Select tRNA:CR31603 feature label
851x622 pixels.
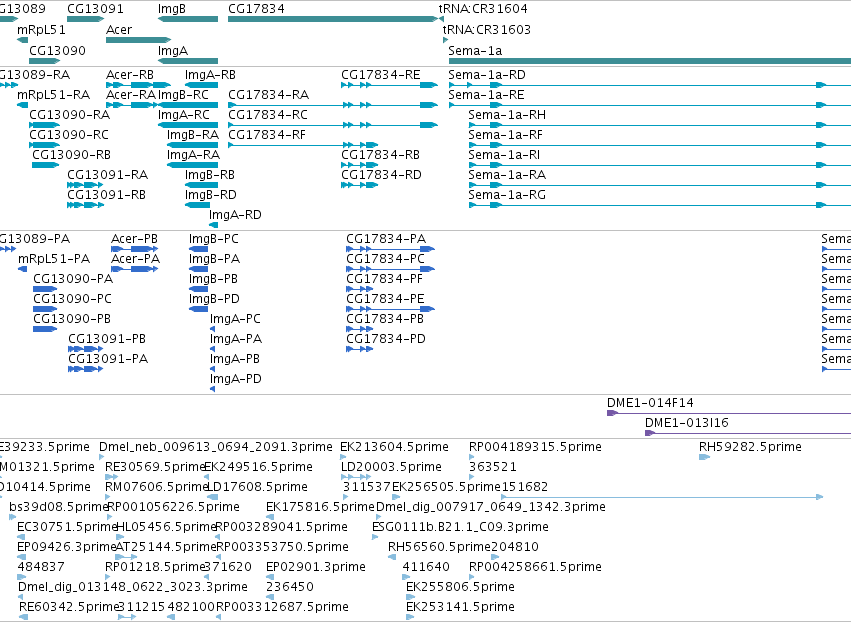click(x=487, y=30)
